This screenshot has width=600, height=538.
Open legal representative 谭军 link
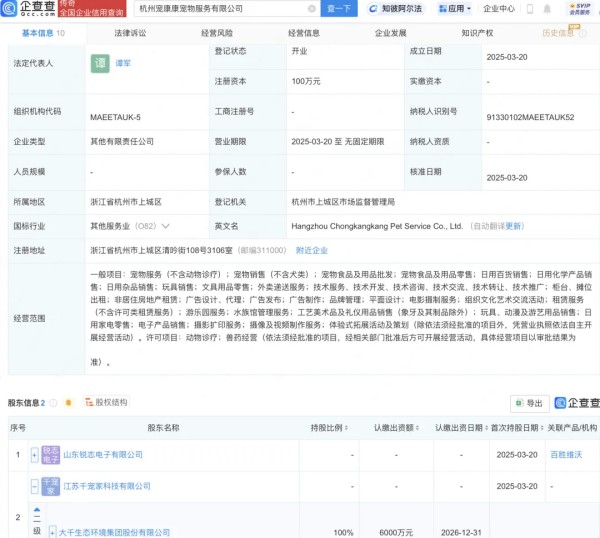pos(123,64)
